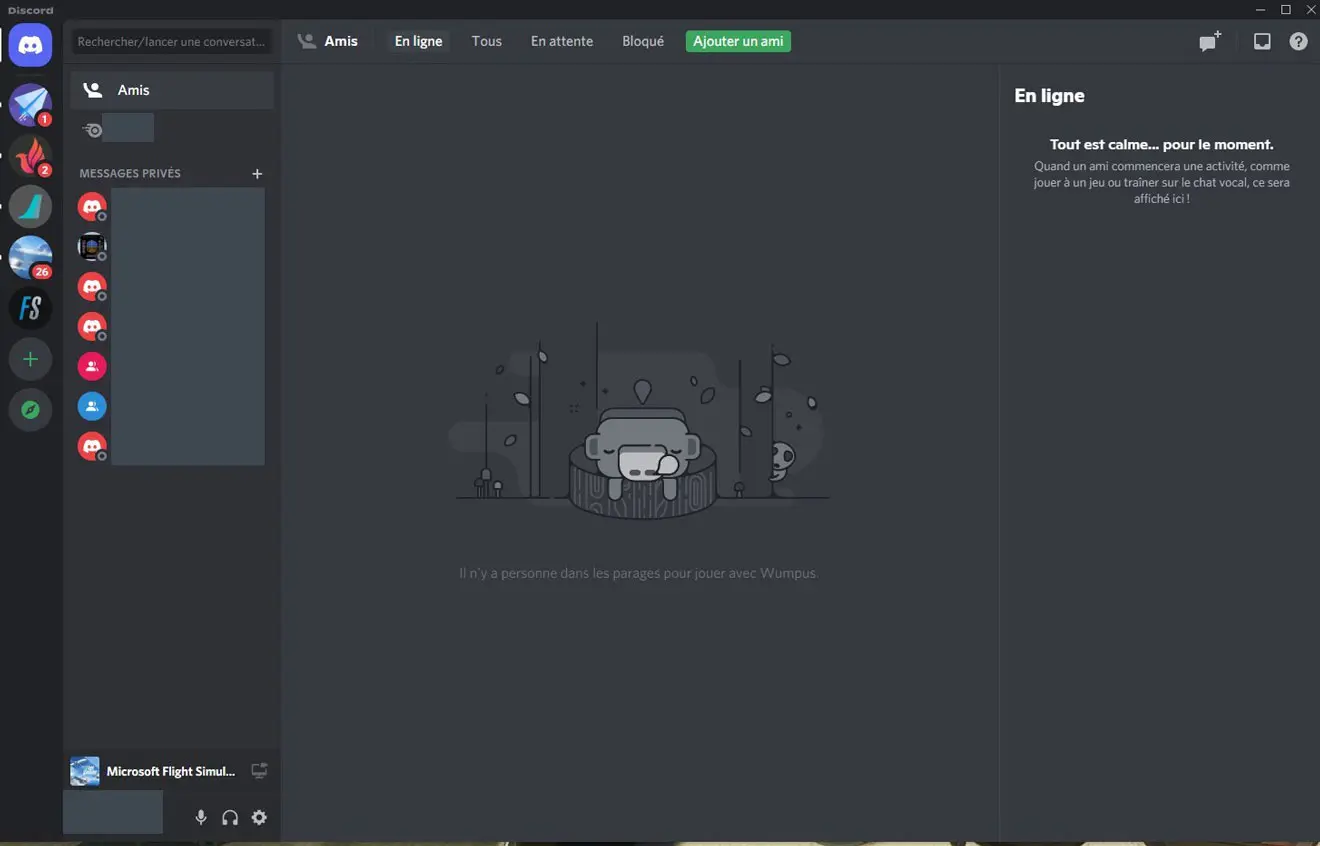Open the pink group DM avatar
1320x846 pixels.
point(92,367)
